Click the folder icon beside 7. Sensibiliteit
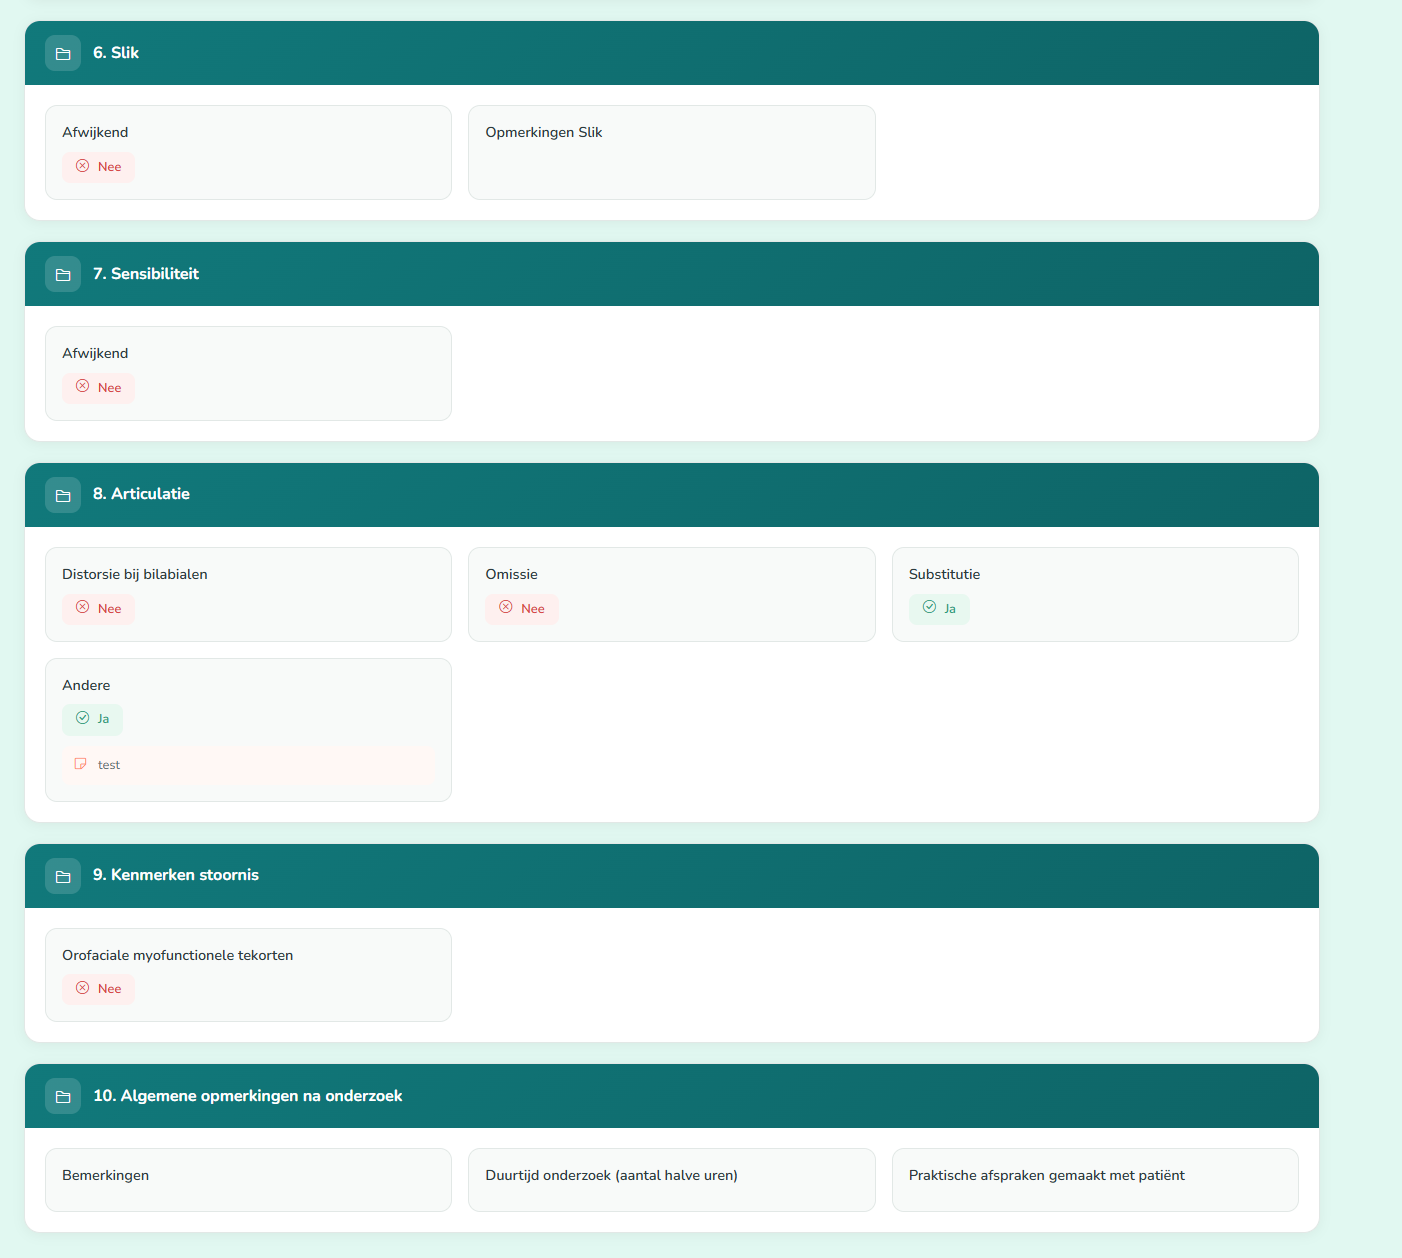Viewport: 1402px width, 1258px height. point(63,274)
